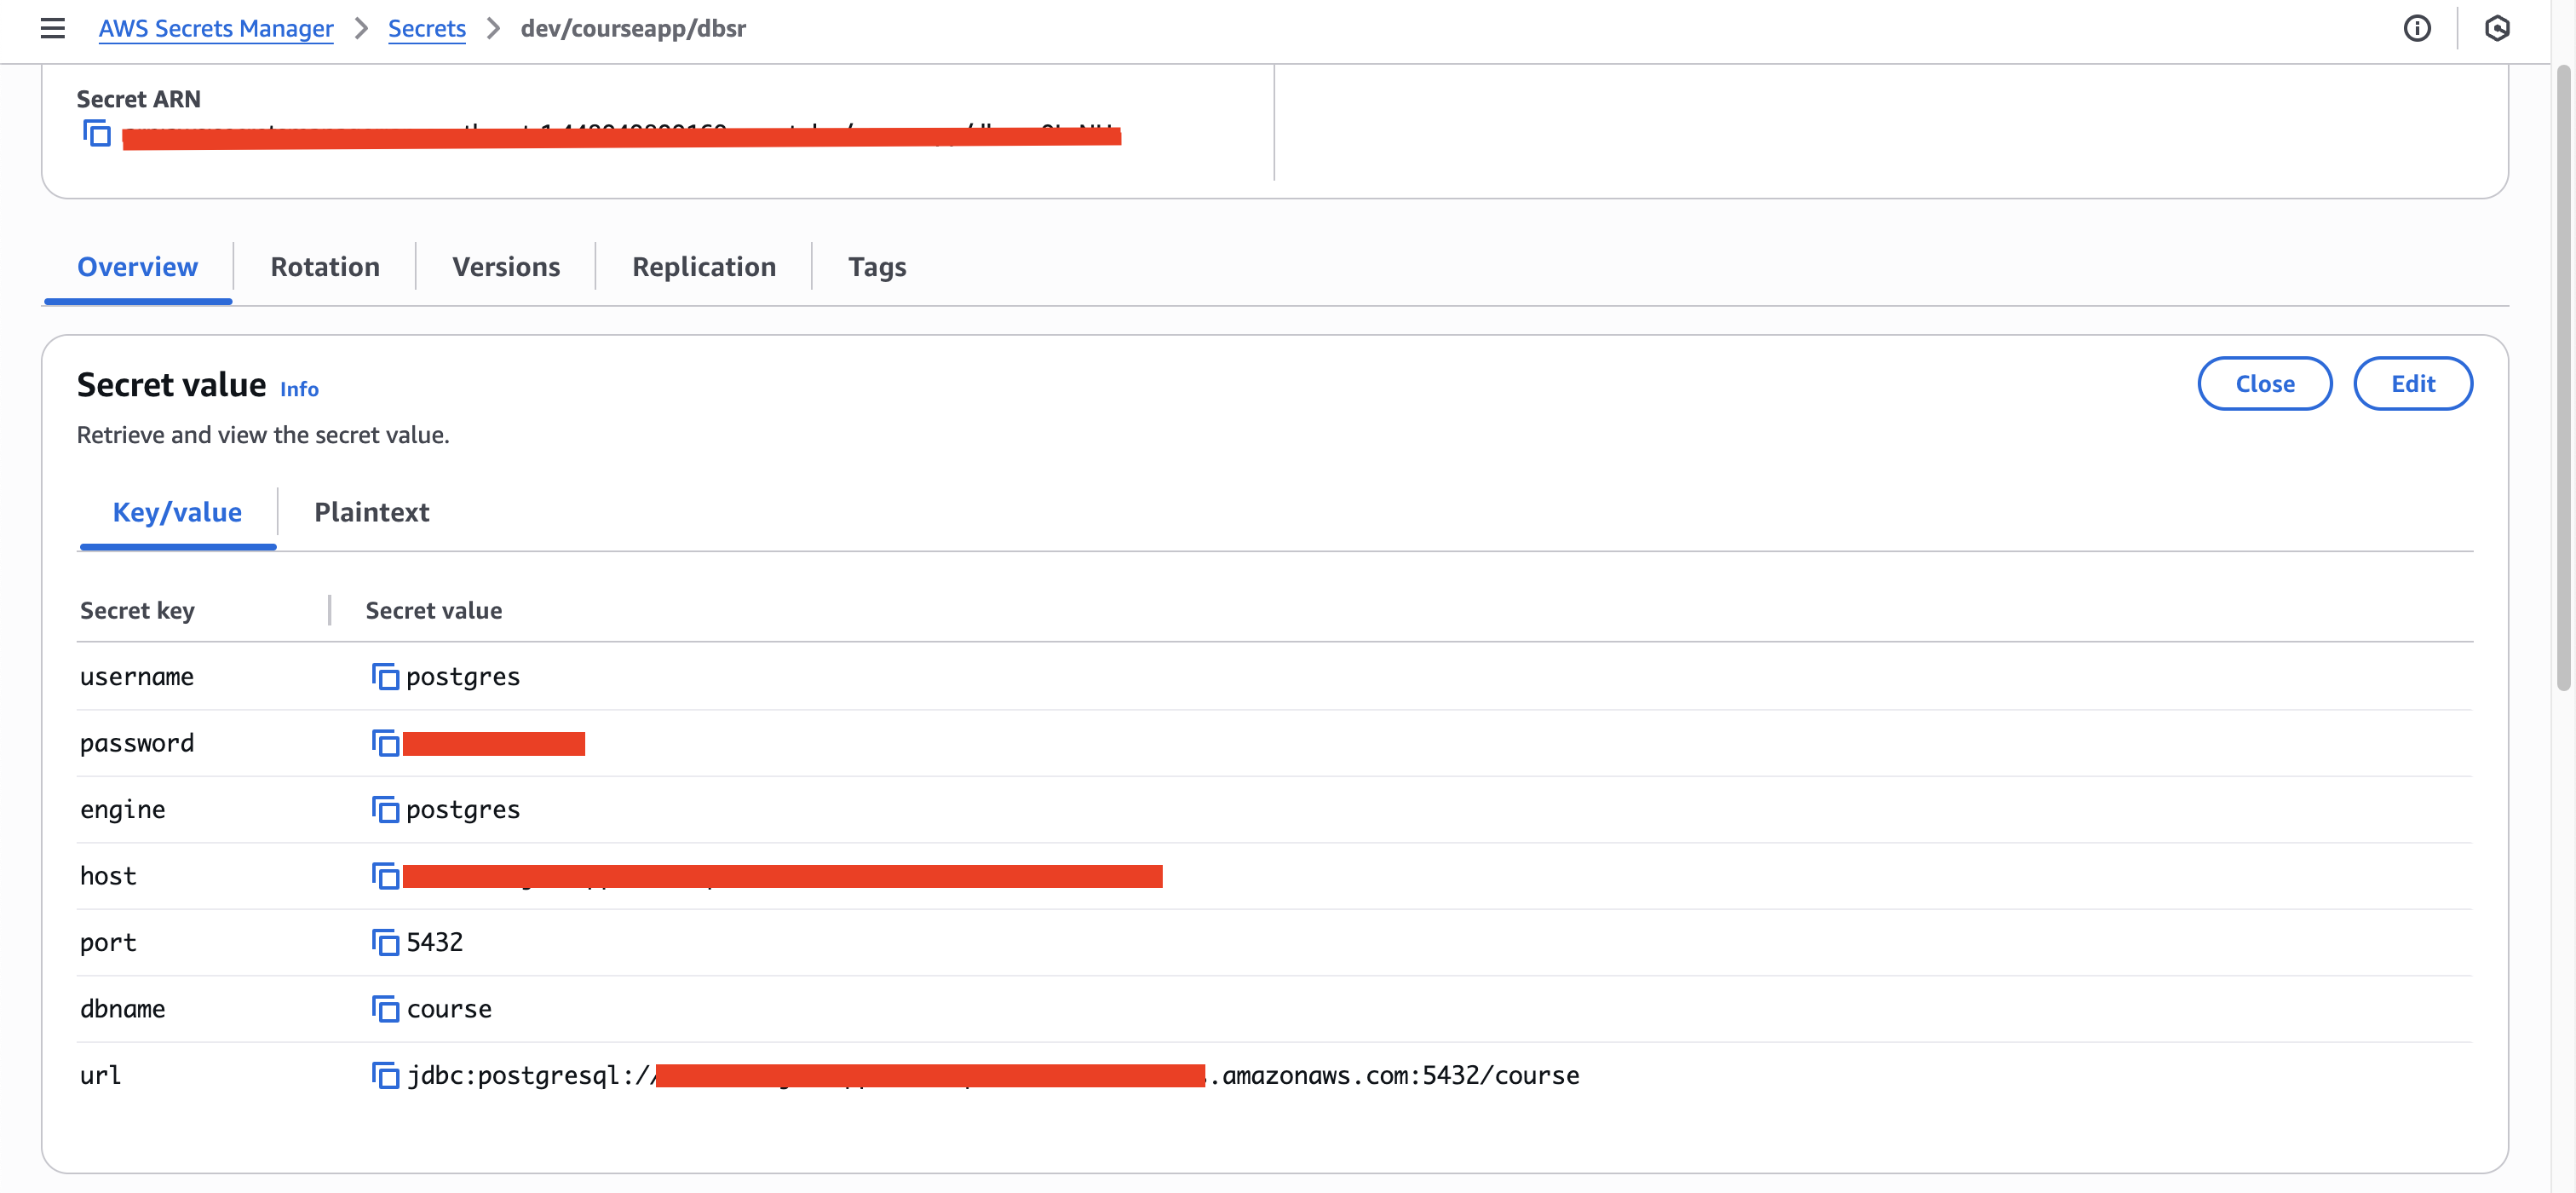Click the 'url' key cell
This screenshot has height=1193, width=2576.
(100, 1075)
